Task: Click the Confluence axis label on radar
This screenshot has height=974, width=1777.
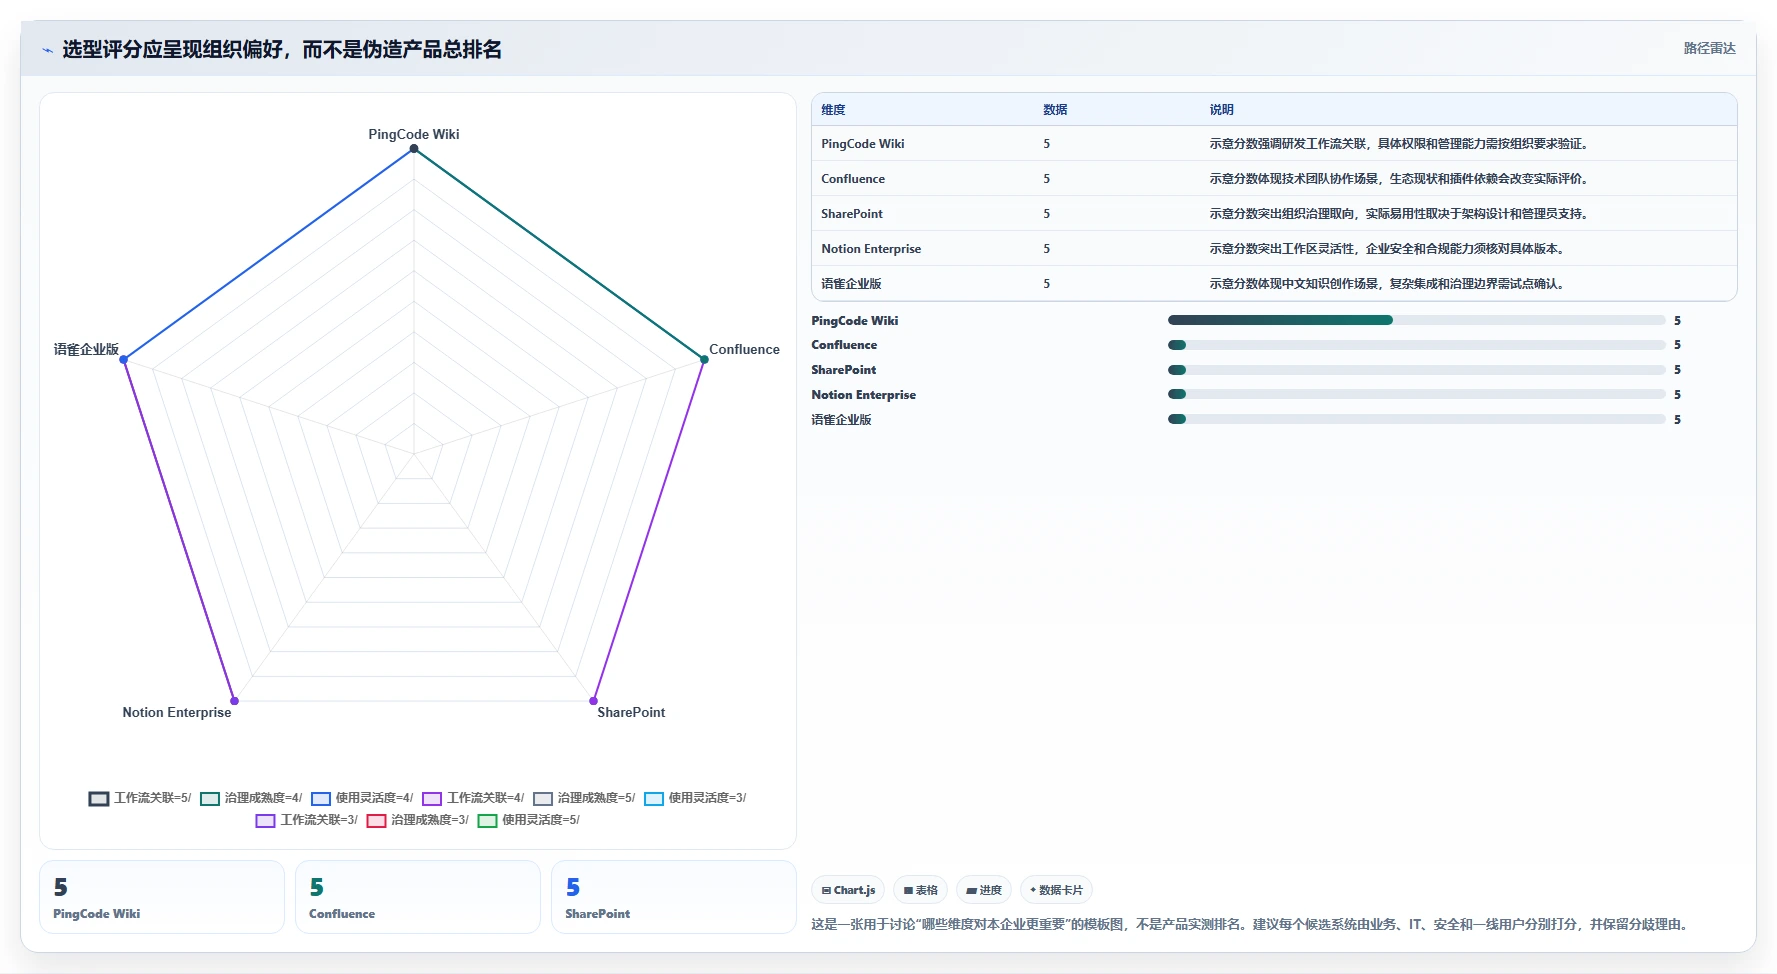Action: point(744,349)
